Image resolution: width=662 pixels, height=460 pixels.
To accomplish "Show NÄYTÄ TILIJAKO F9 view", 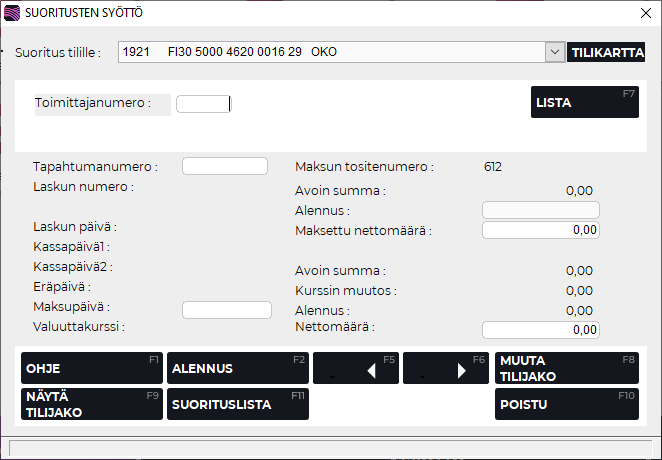I will coord(91,404).
